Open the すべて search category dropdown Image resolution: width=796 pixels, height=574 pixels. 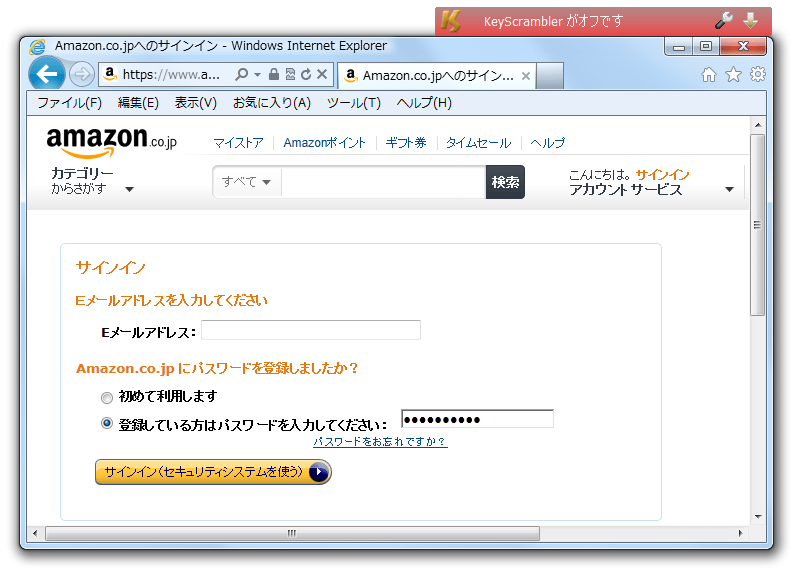246,182
